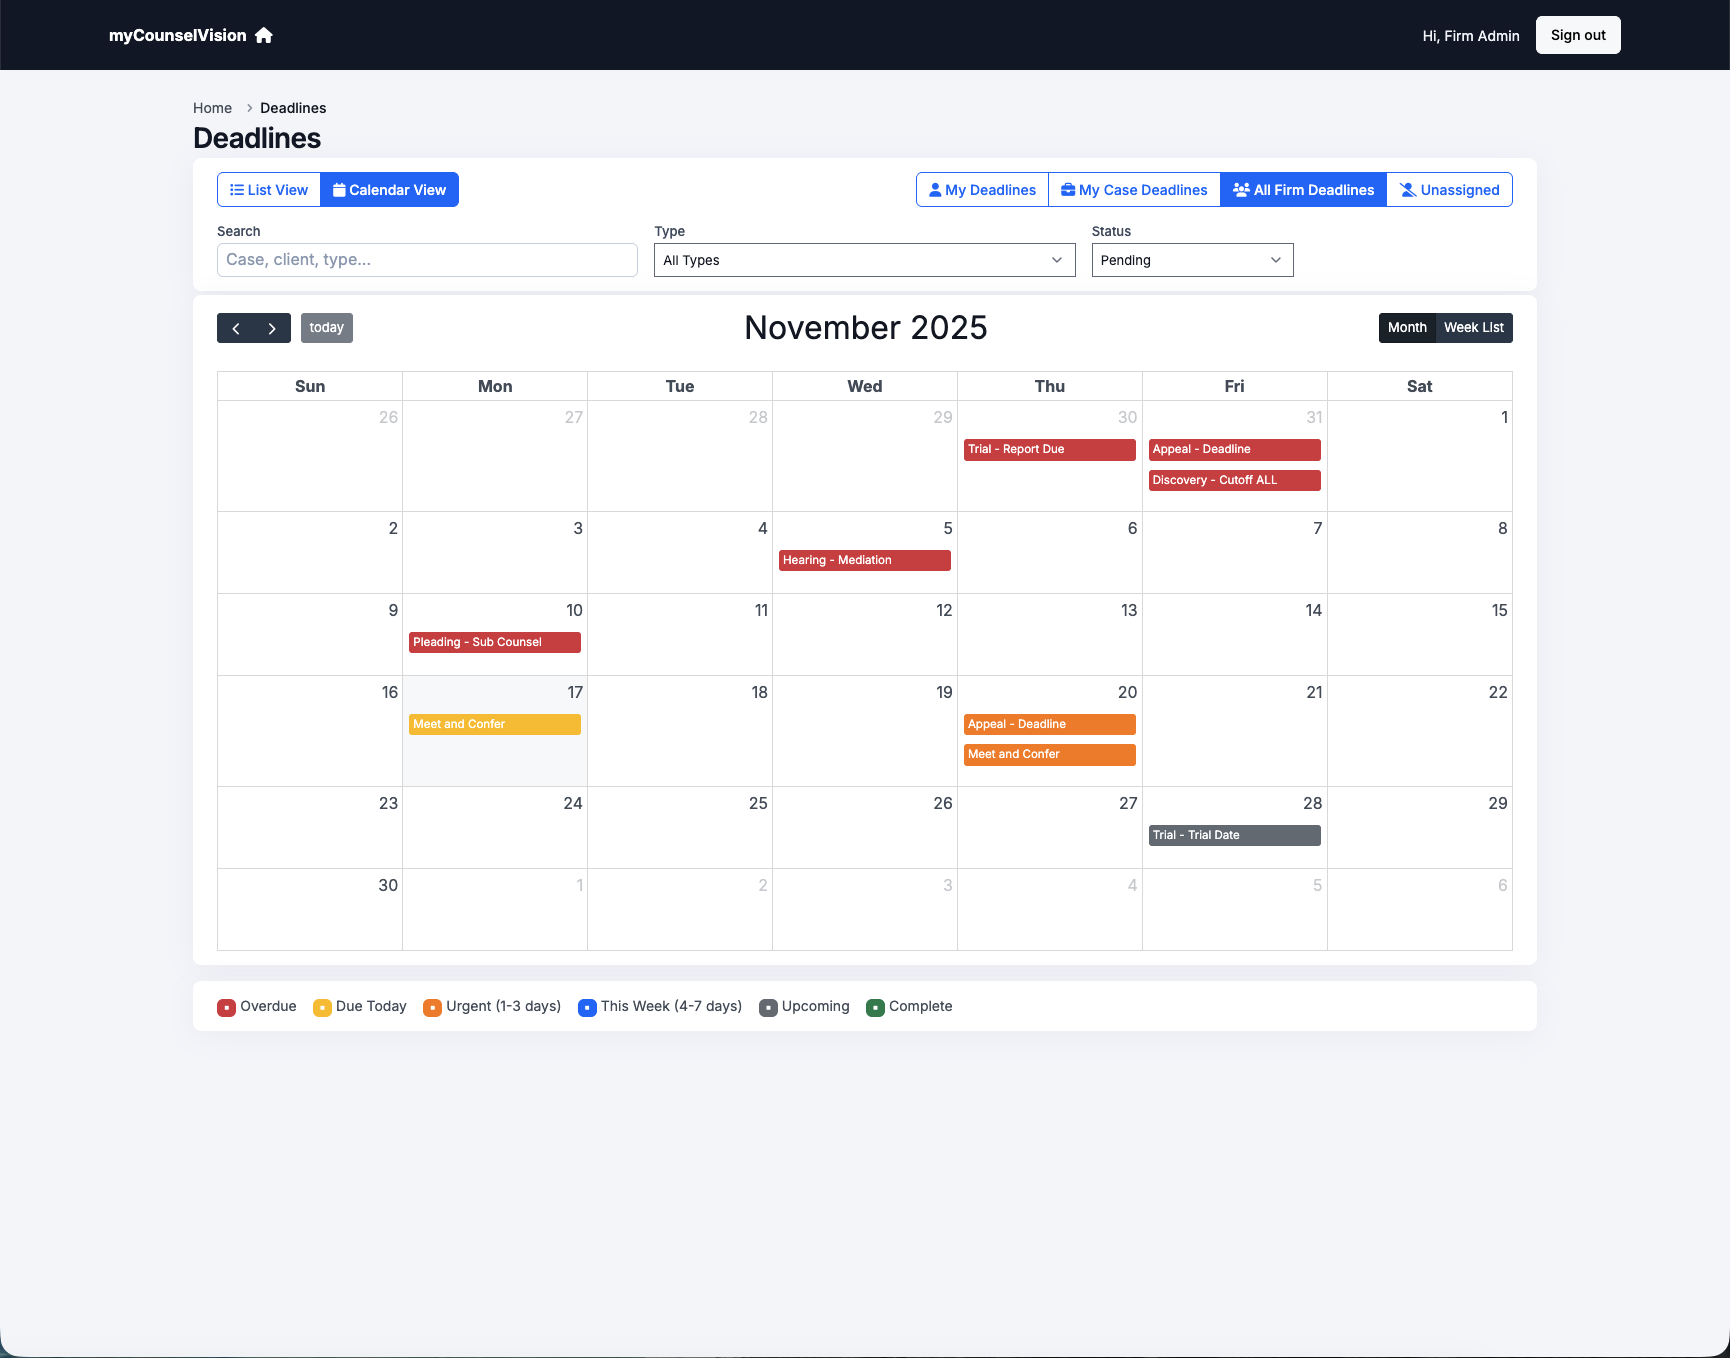Toggle Month view in the calendar
Screen dimensions: 1730x1358
click(1407, 327)
